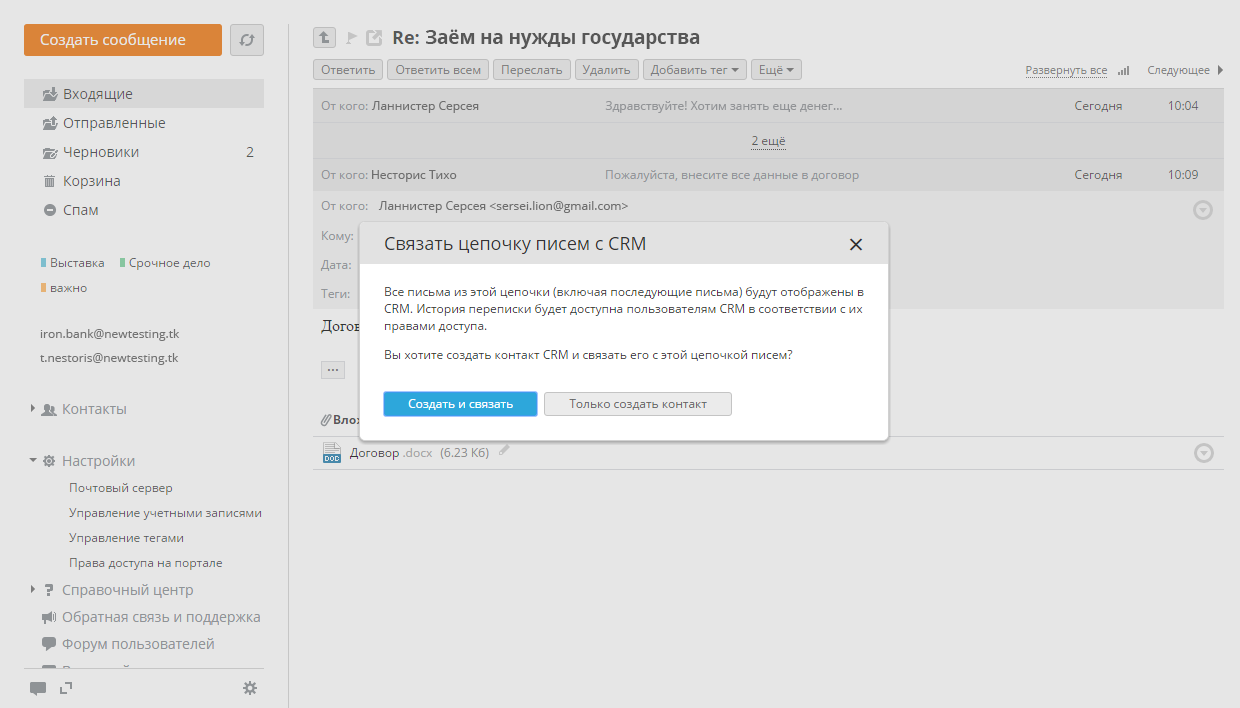Click the 'Создать и связать' button

pyautogui.click(x=460, y=404)
